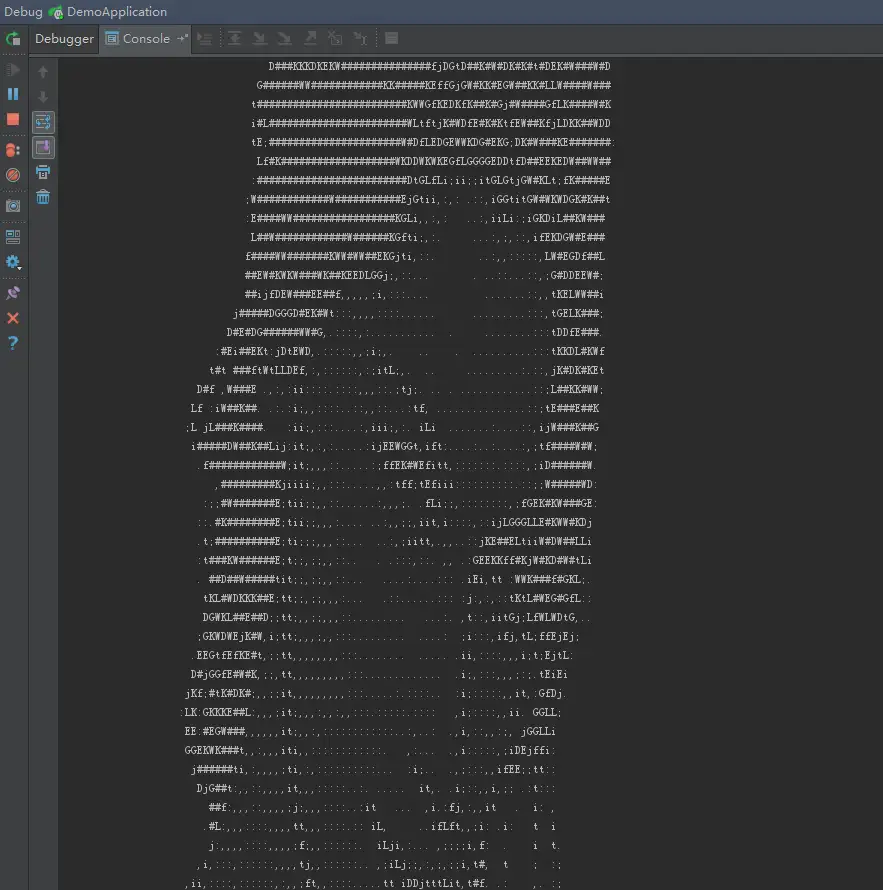883x890 pixels.
Task: Rerun DemoApplication with the rerun icon
Action: click(x=13, y=39)
